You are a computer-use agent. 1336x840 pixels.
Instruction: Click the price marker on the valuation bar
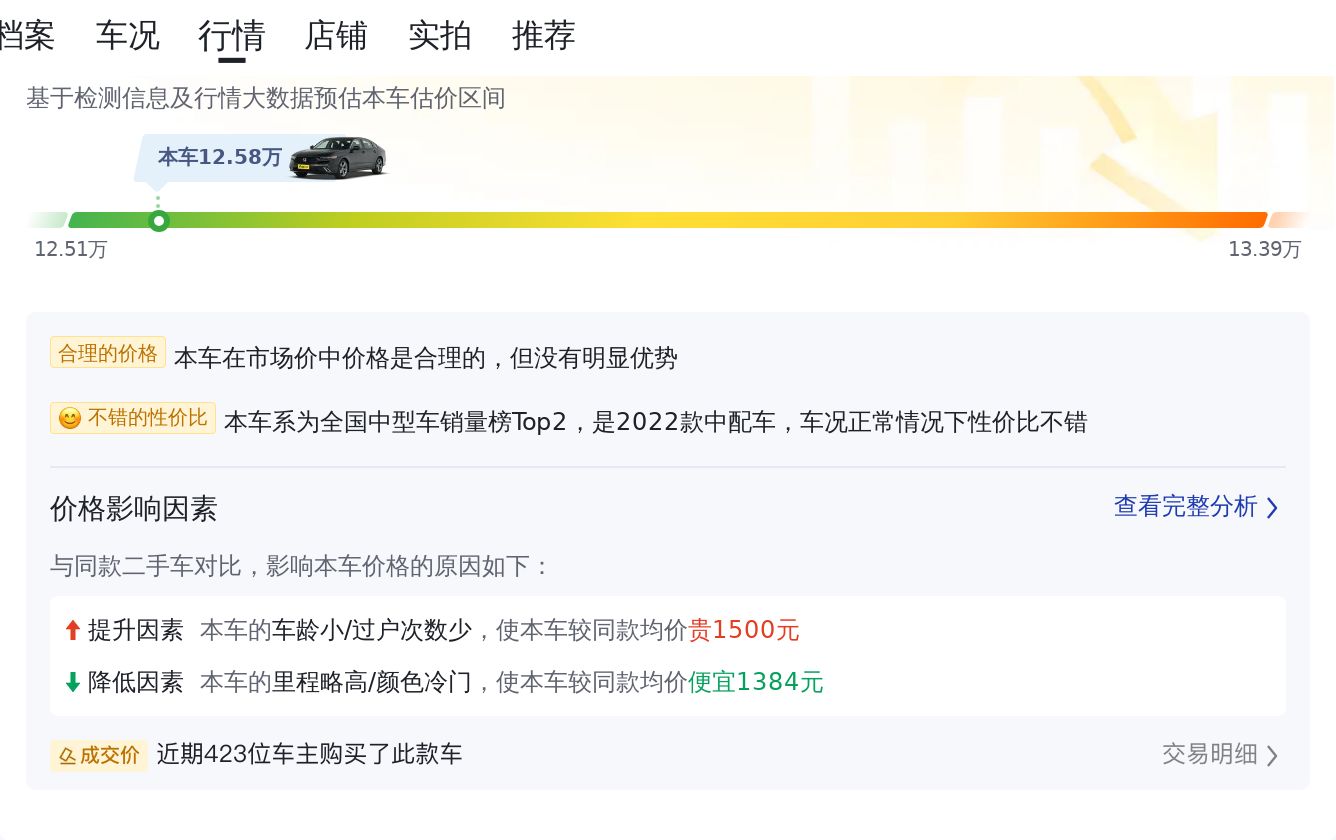click(158, 221)
